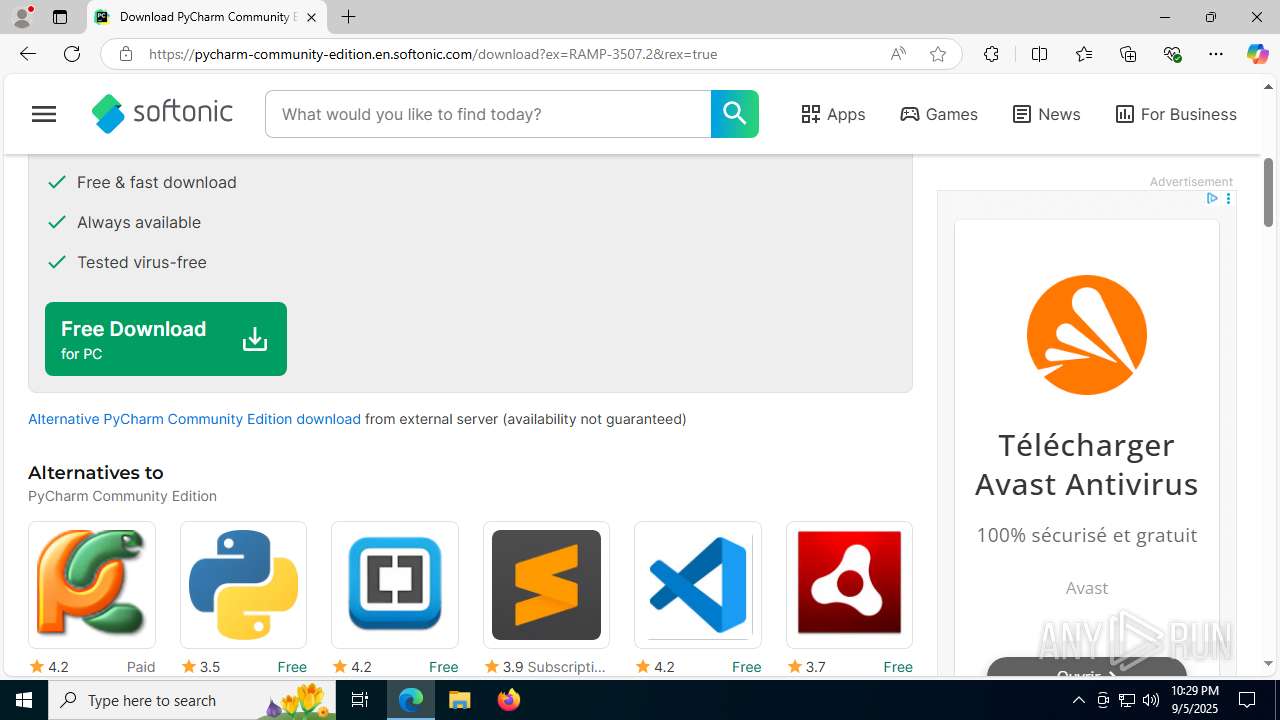Open the notification center icon
The width and height of the screenshot is (1280, 720).
[1248, 700]
